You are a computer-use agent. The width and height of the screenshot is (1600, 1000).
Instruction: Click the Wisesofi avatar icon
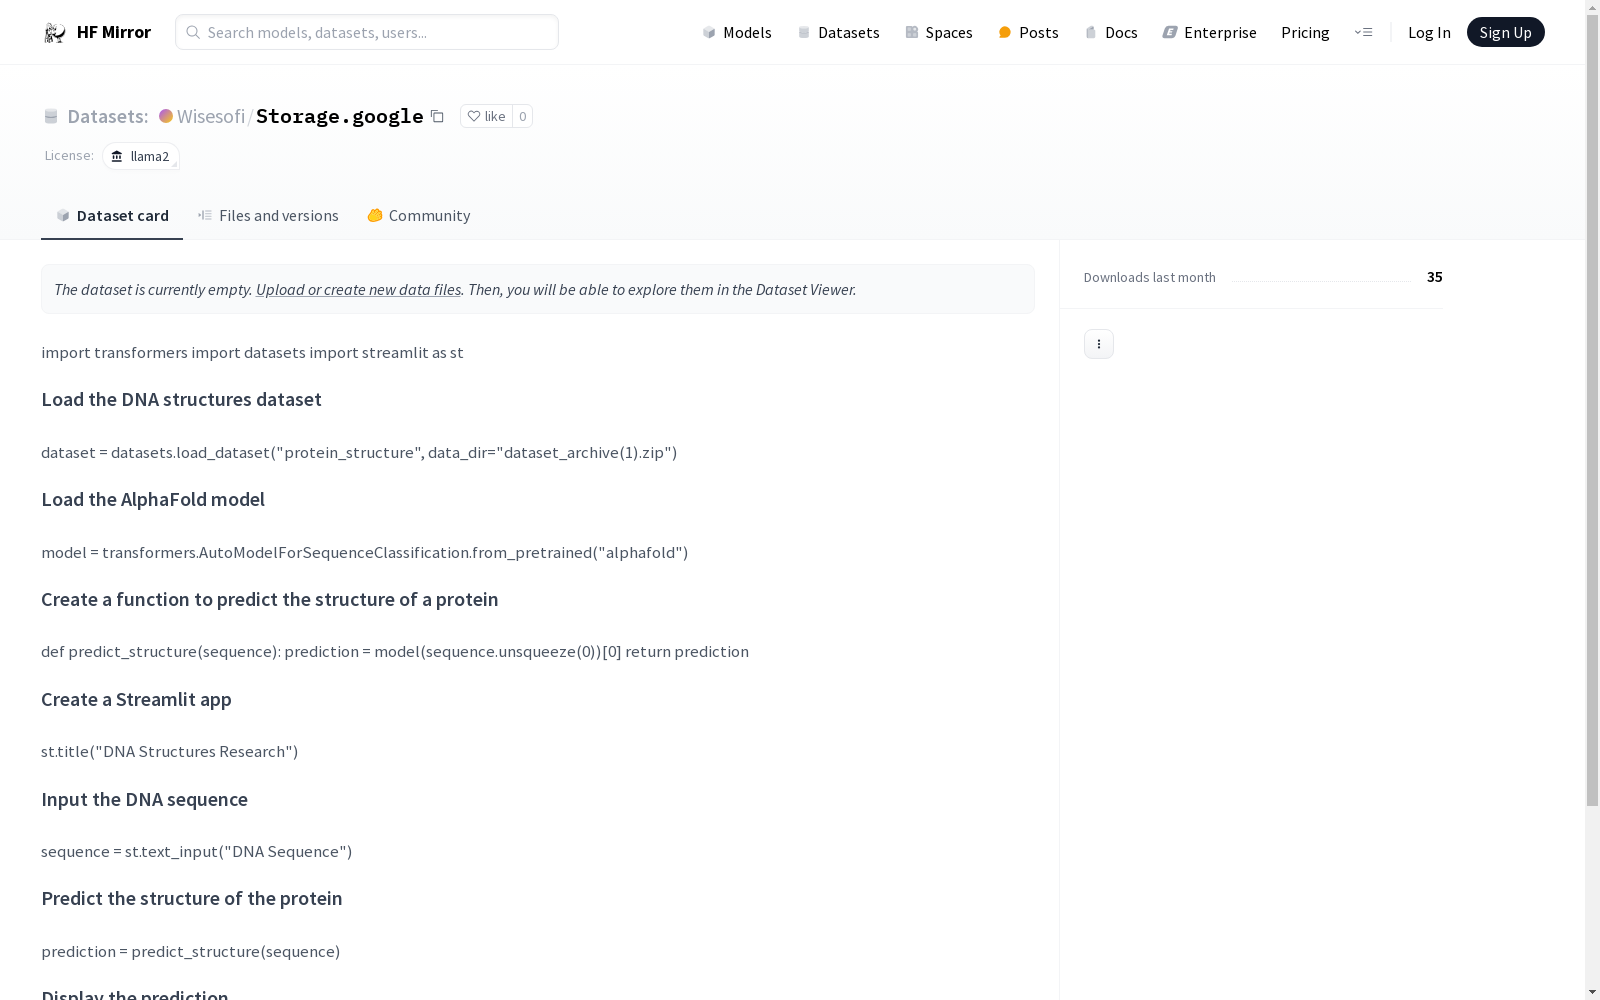pos(166,116)
